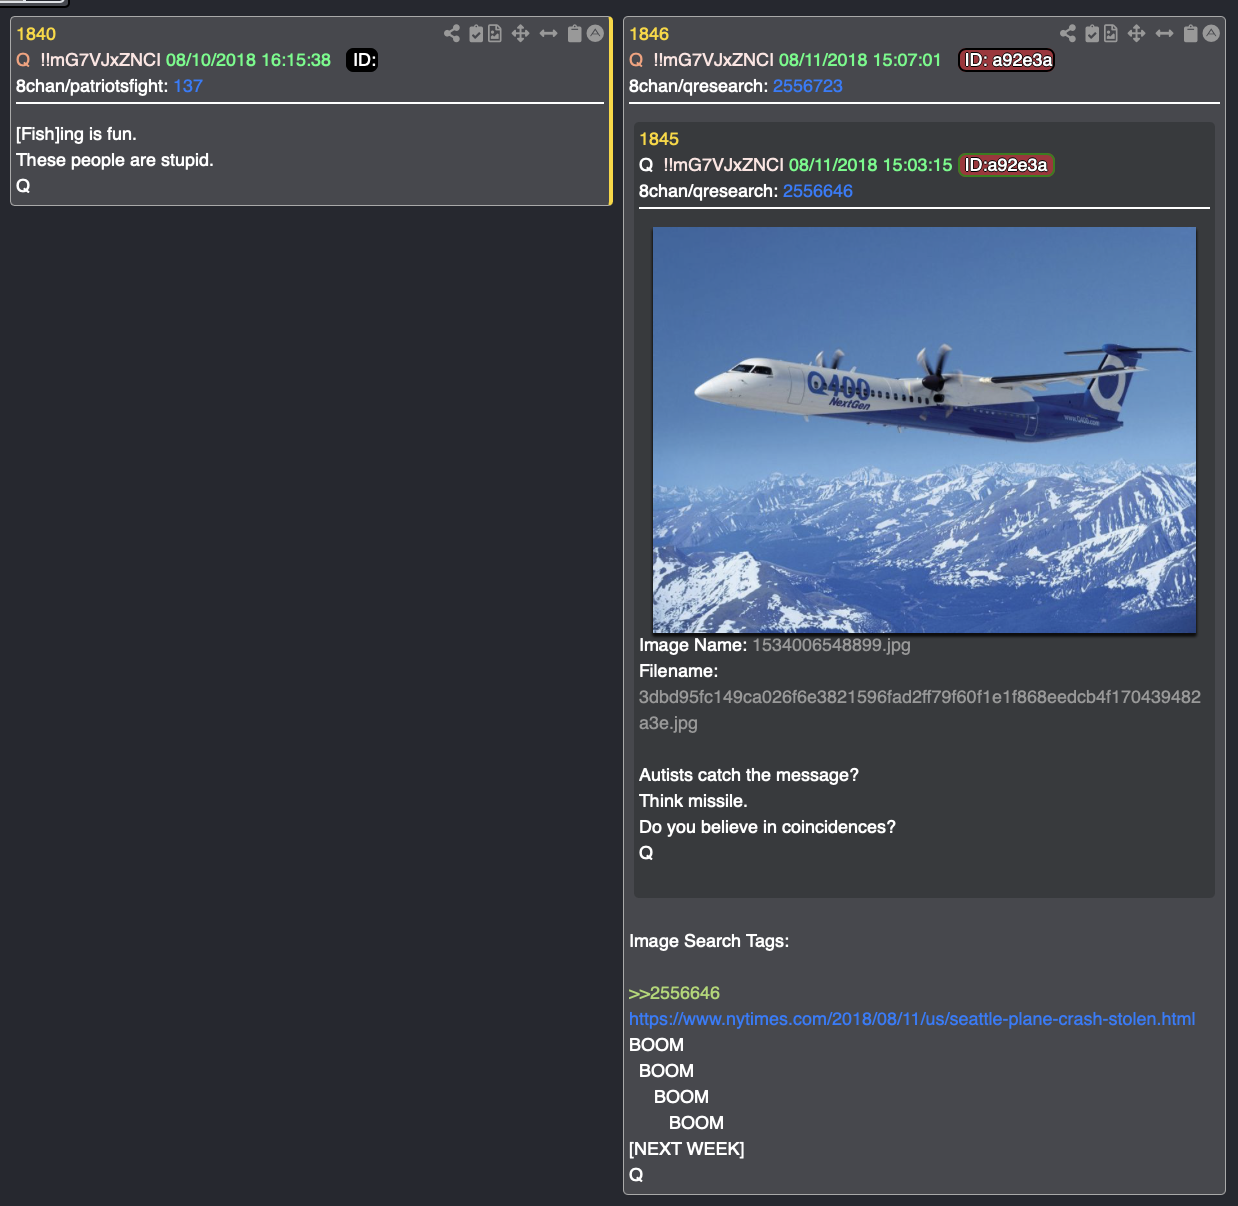Viewport: 1238px width, 1206px height.
Task: Click the four-way move icon on post 1846
Action: pos(1136,33)
